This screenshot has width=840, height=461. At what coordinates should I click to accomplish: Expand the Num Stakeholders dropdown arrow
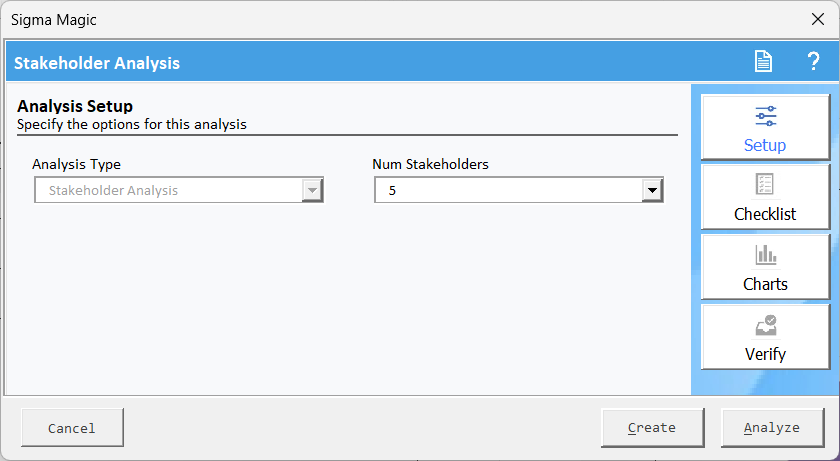click(x=652, y=190)
